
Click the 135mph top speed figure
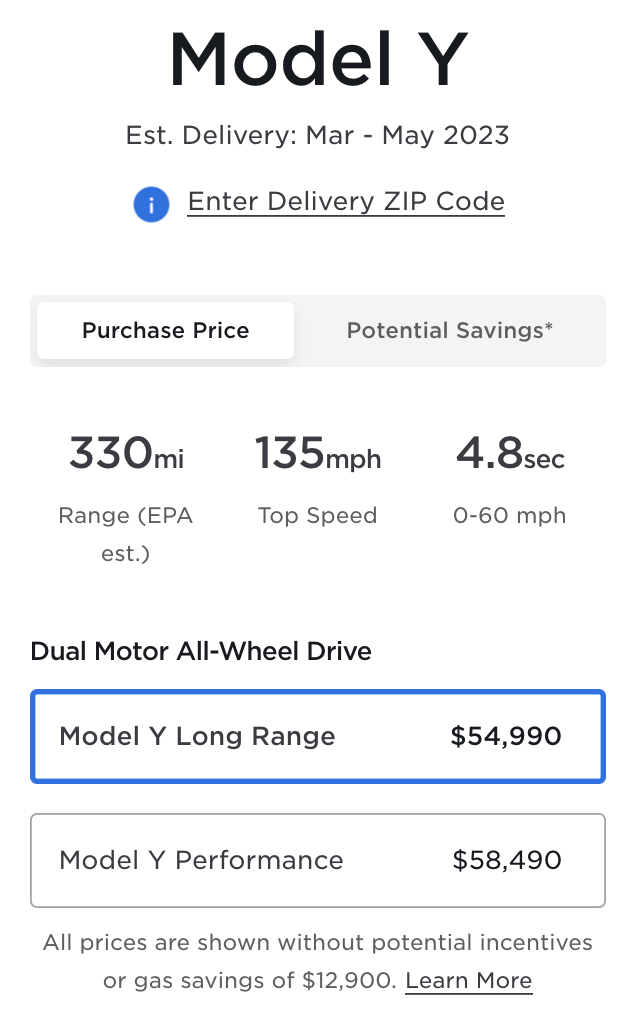tap(318, 455)
